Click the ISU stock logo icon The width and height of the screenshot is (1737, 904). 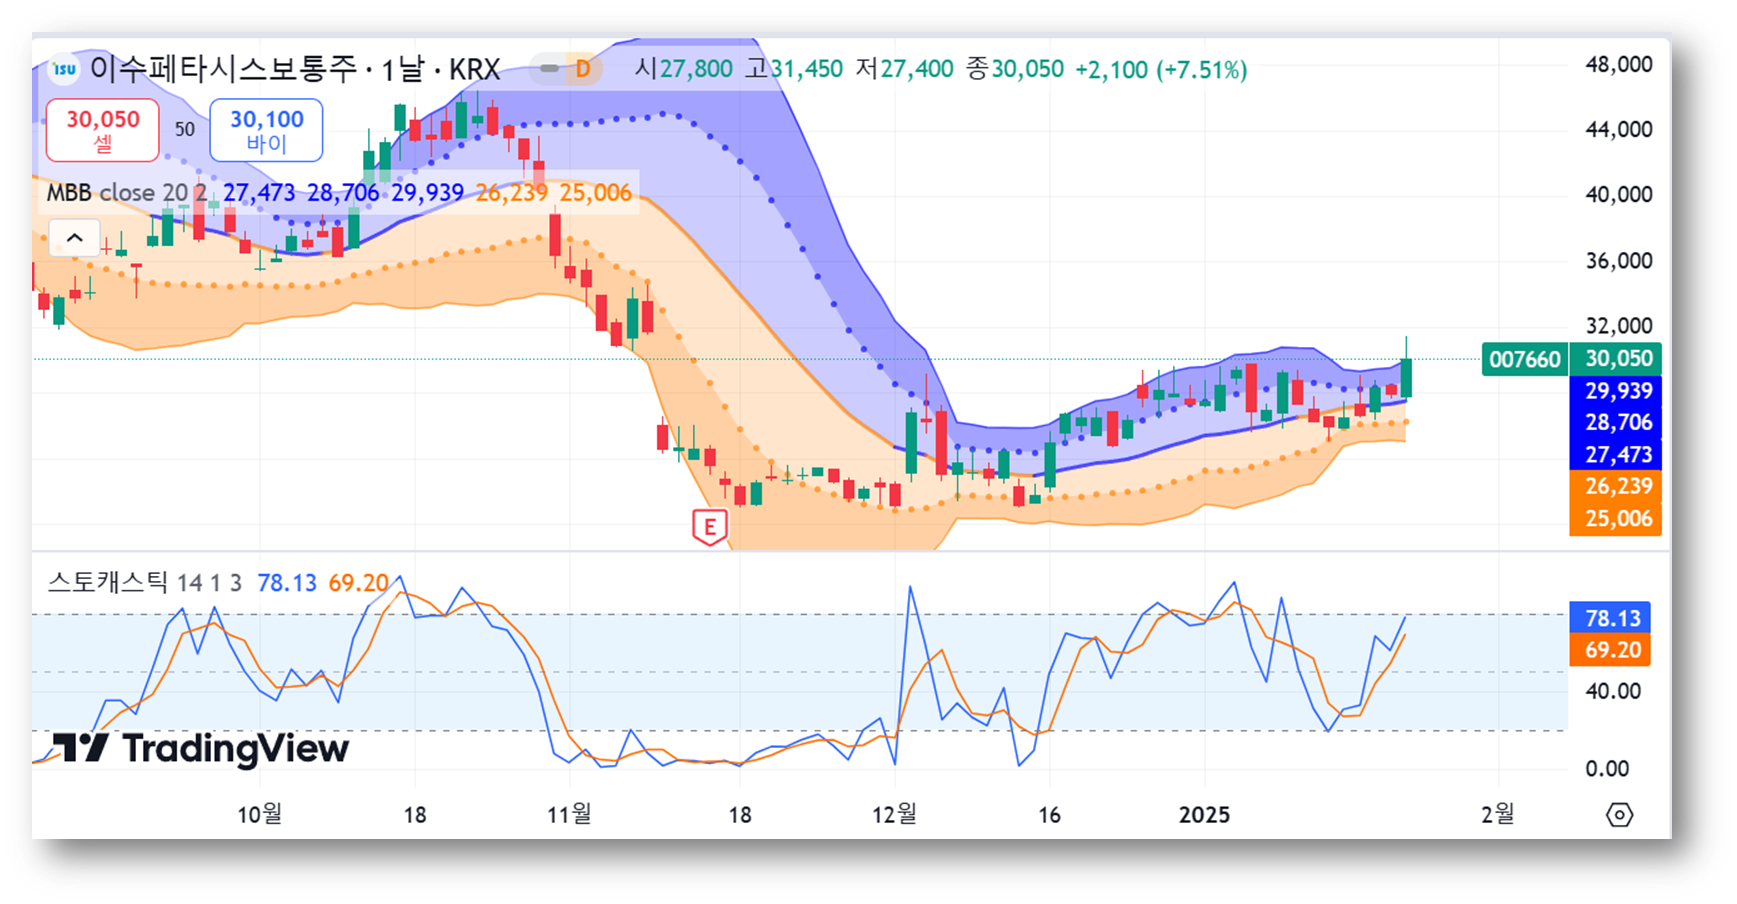(65, 69)
